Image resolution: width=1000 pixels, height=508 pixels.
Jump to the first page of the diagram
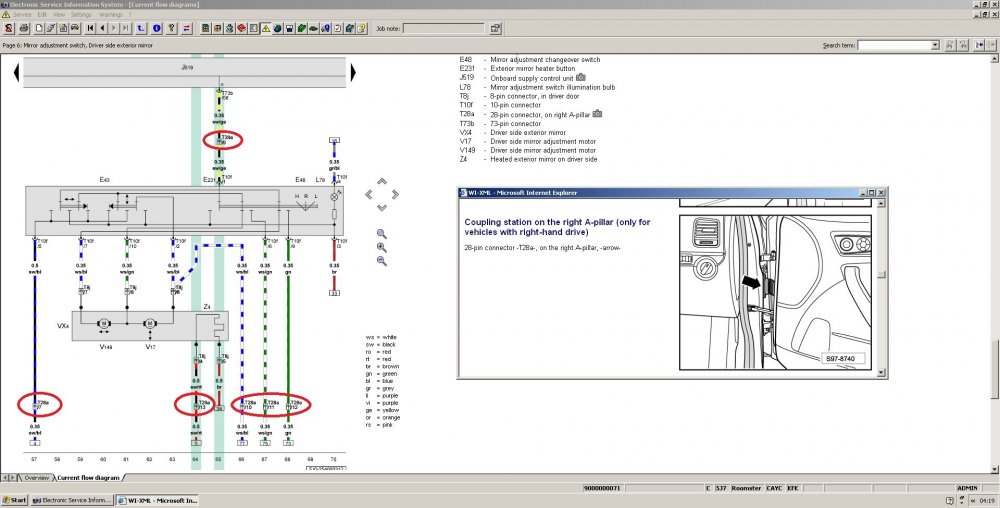[x=91, y=28]
